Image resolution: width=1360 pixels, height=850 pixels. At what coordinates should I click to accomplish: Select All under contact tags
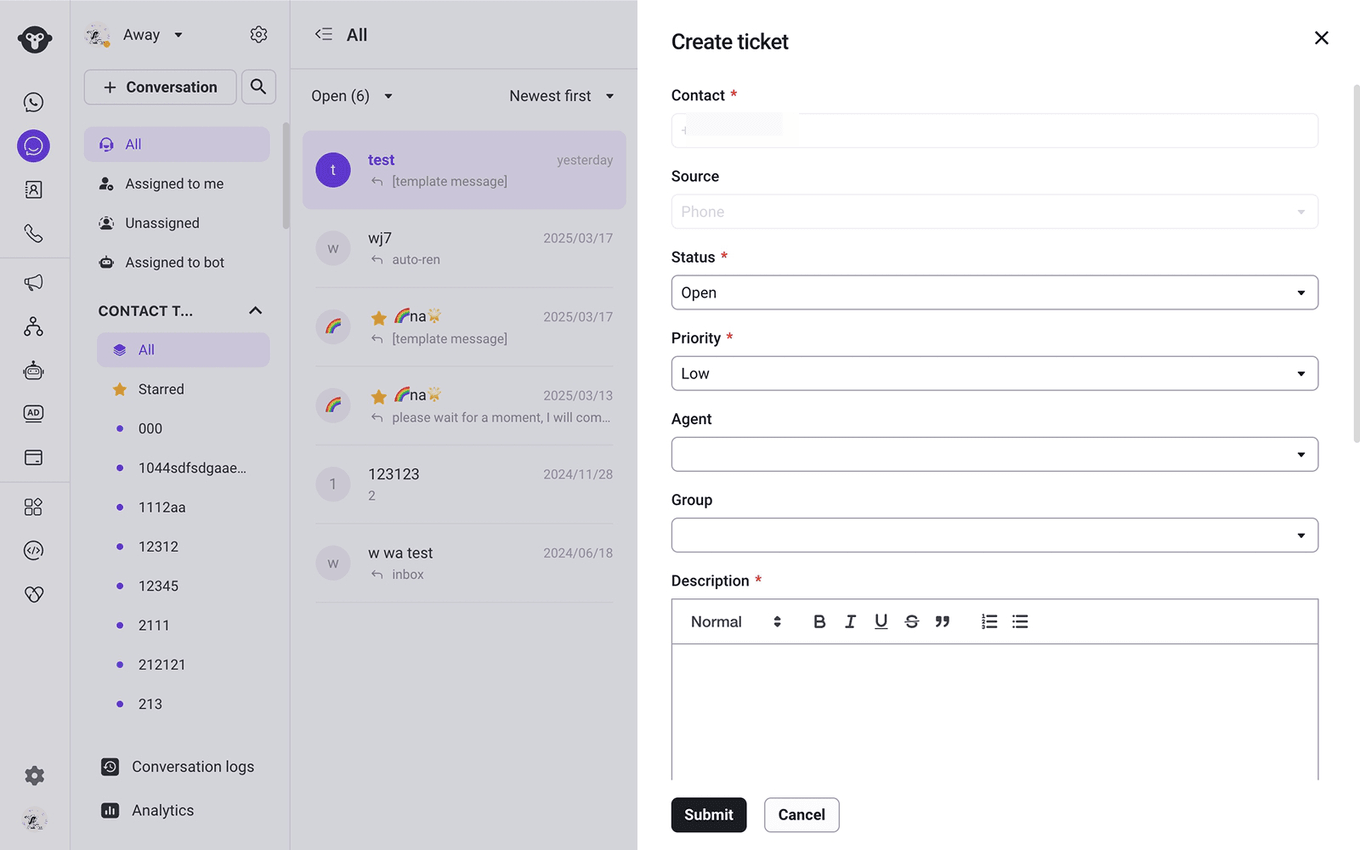[183, 350]
